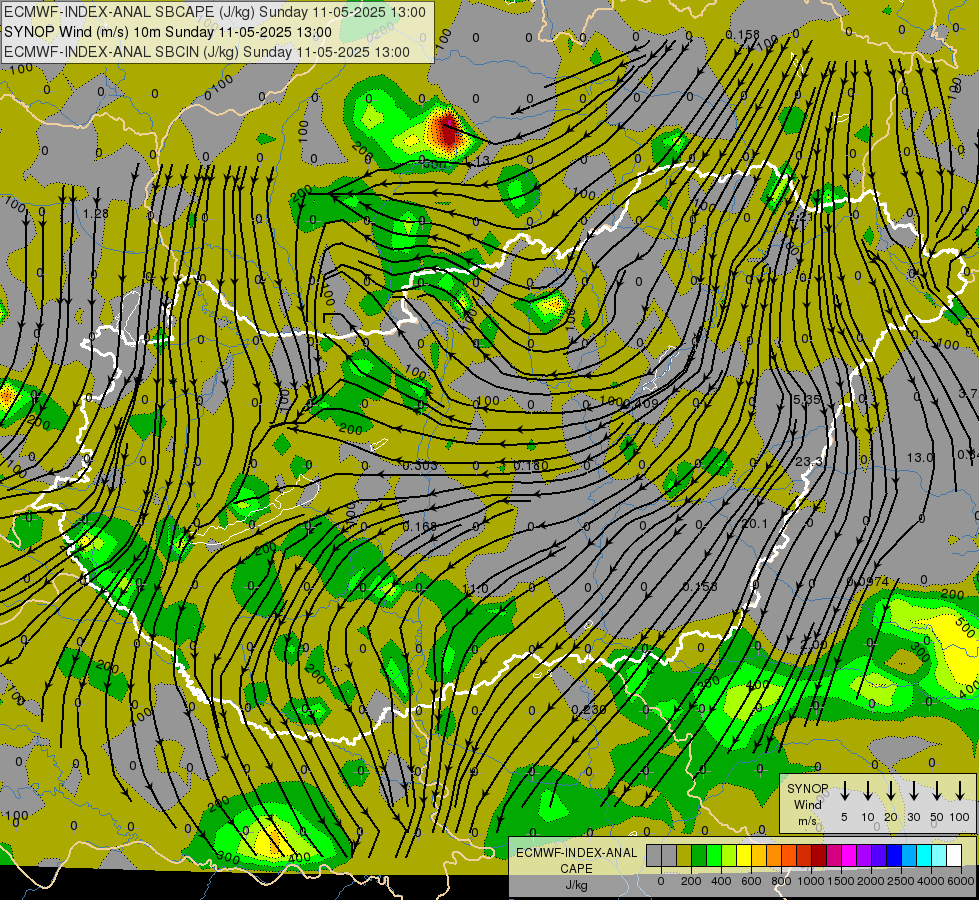
Task: Click the '1000' tick label on the CAPE scale
Action: pos(811,881)
